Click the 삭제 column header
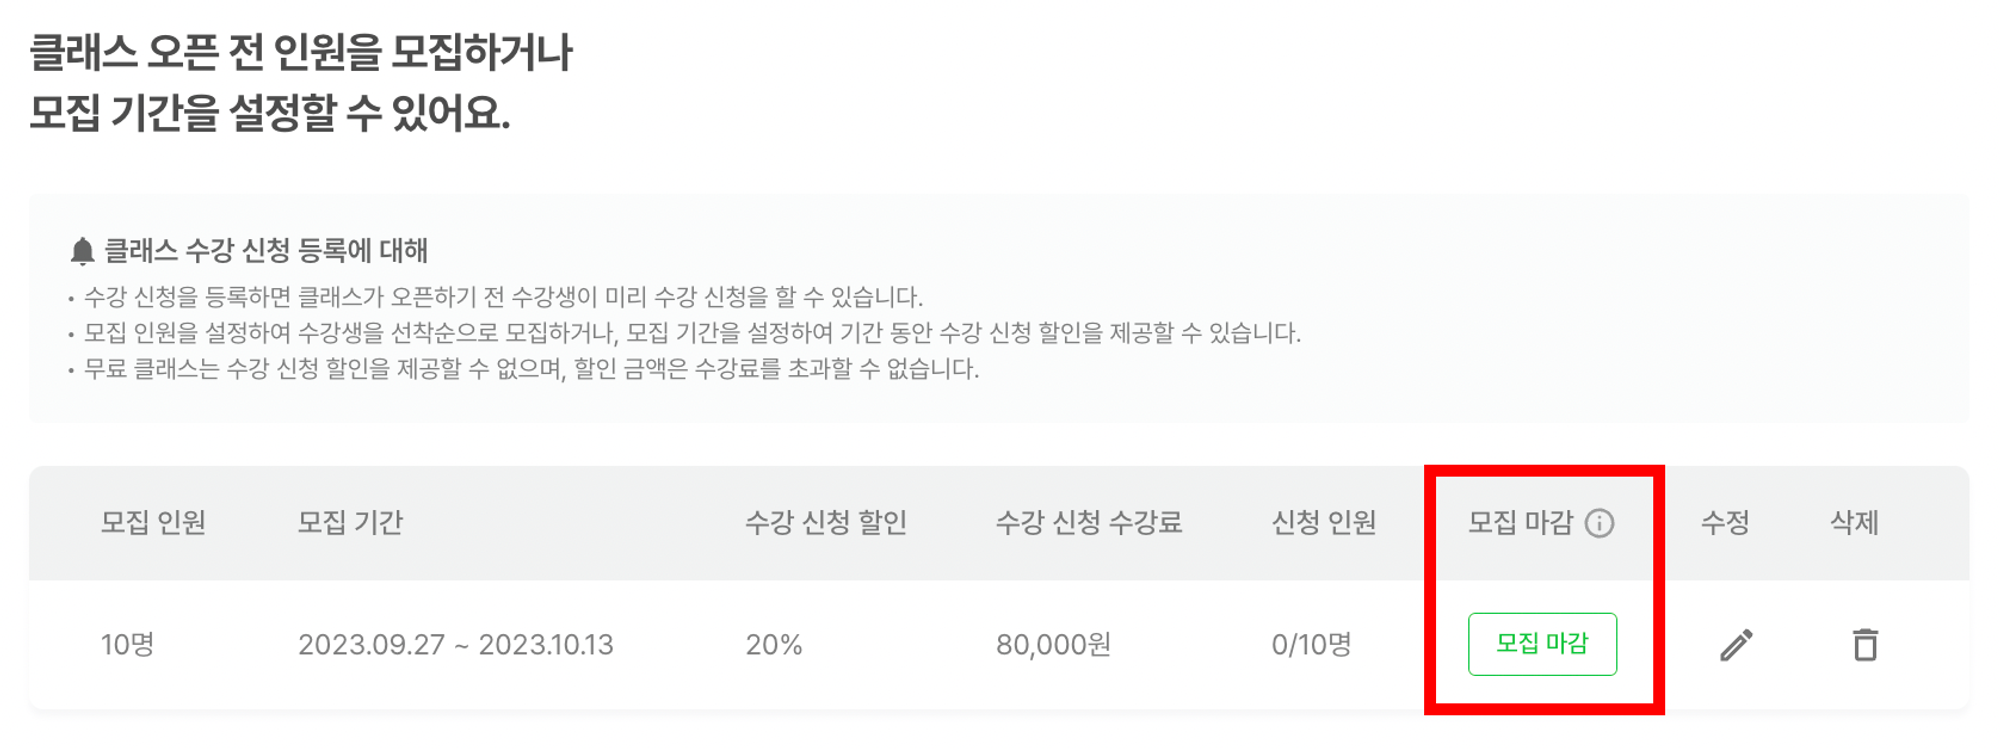2000x749 pixels. click(x=1854, y=523)
